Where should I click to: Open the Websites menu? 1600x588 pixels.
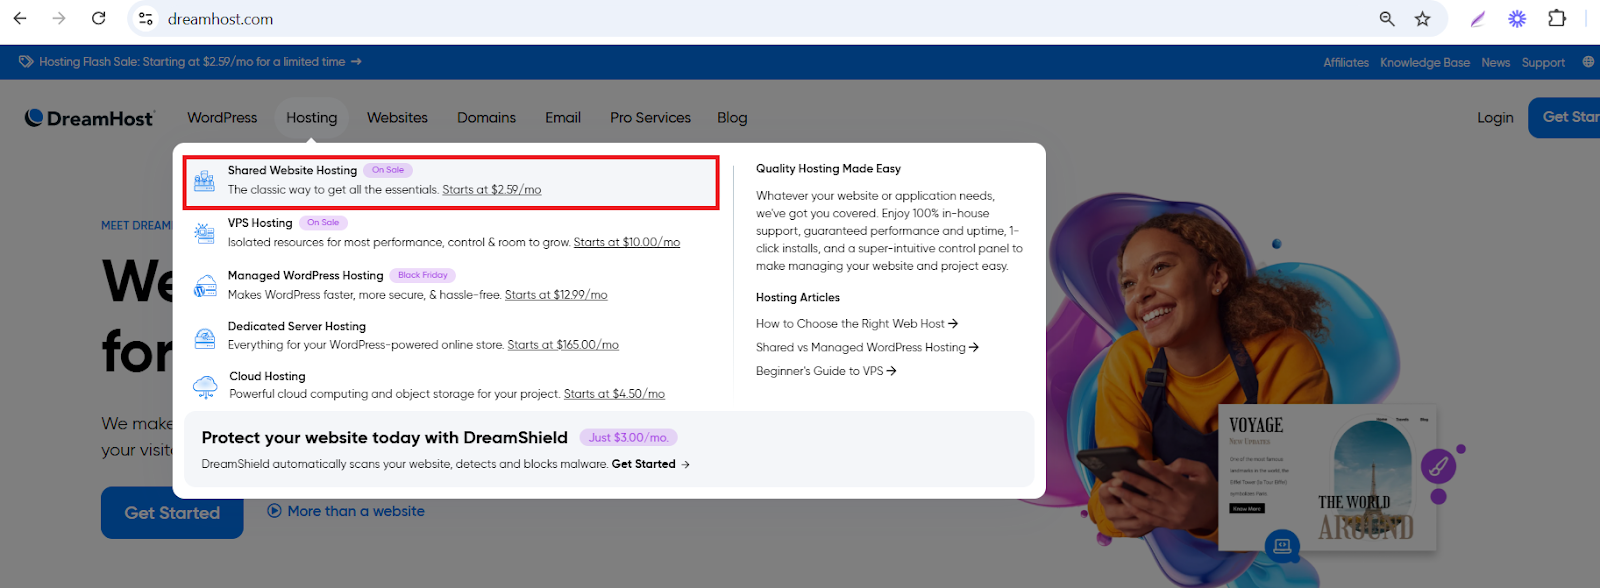coord(397,118)
